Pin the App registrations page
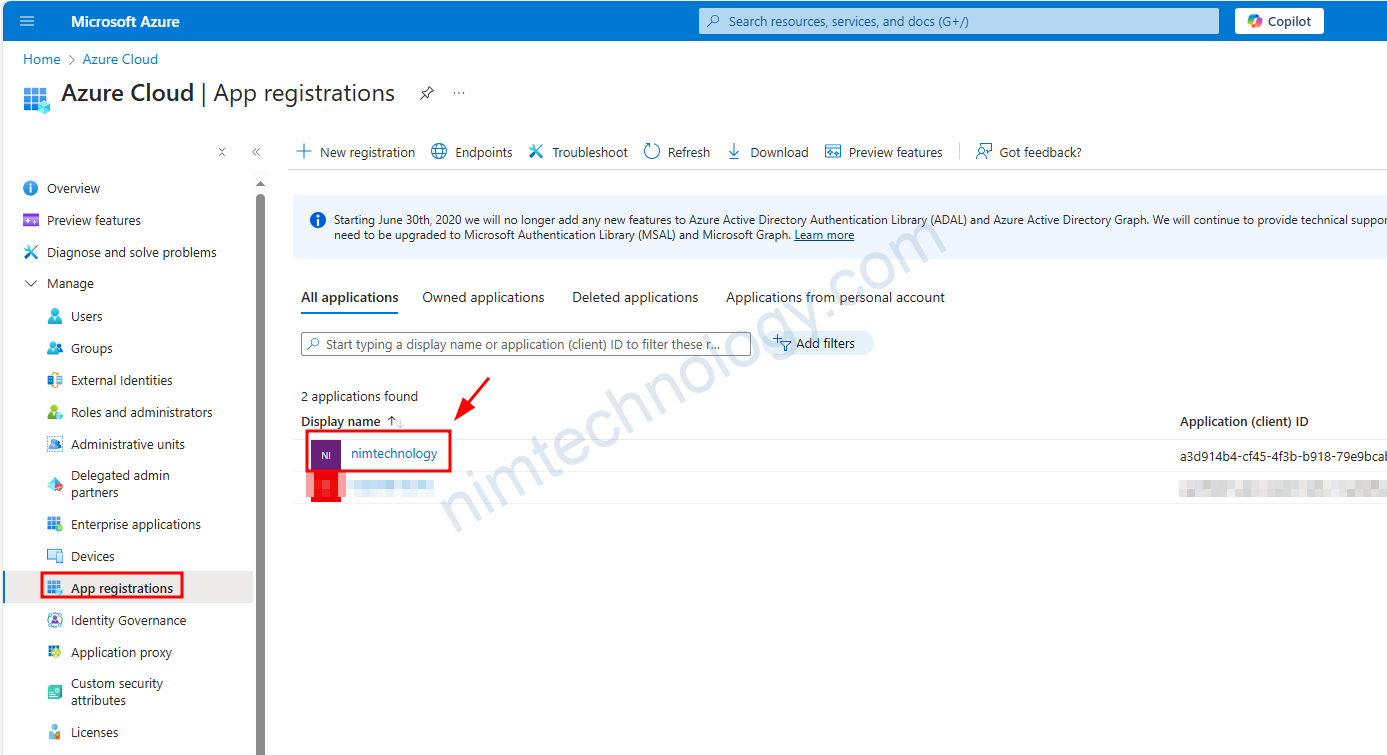 click(x=427, y=93)
